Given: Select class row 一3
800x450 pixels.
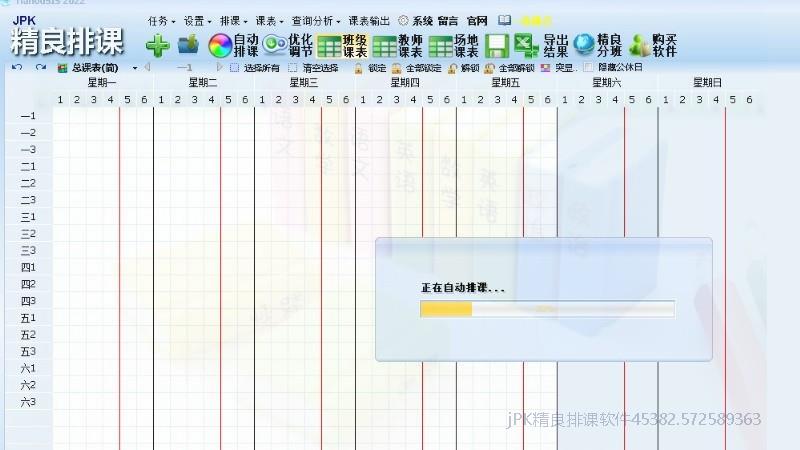Looking at the screenshot, I should click(x=28, y=149).
